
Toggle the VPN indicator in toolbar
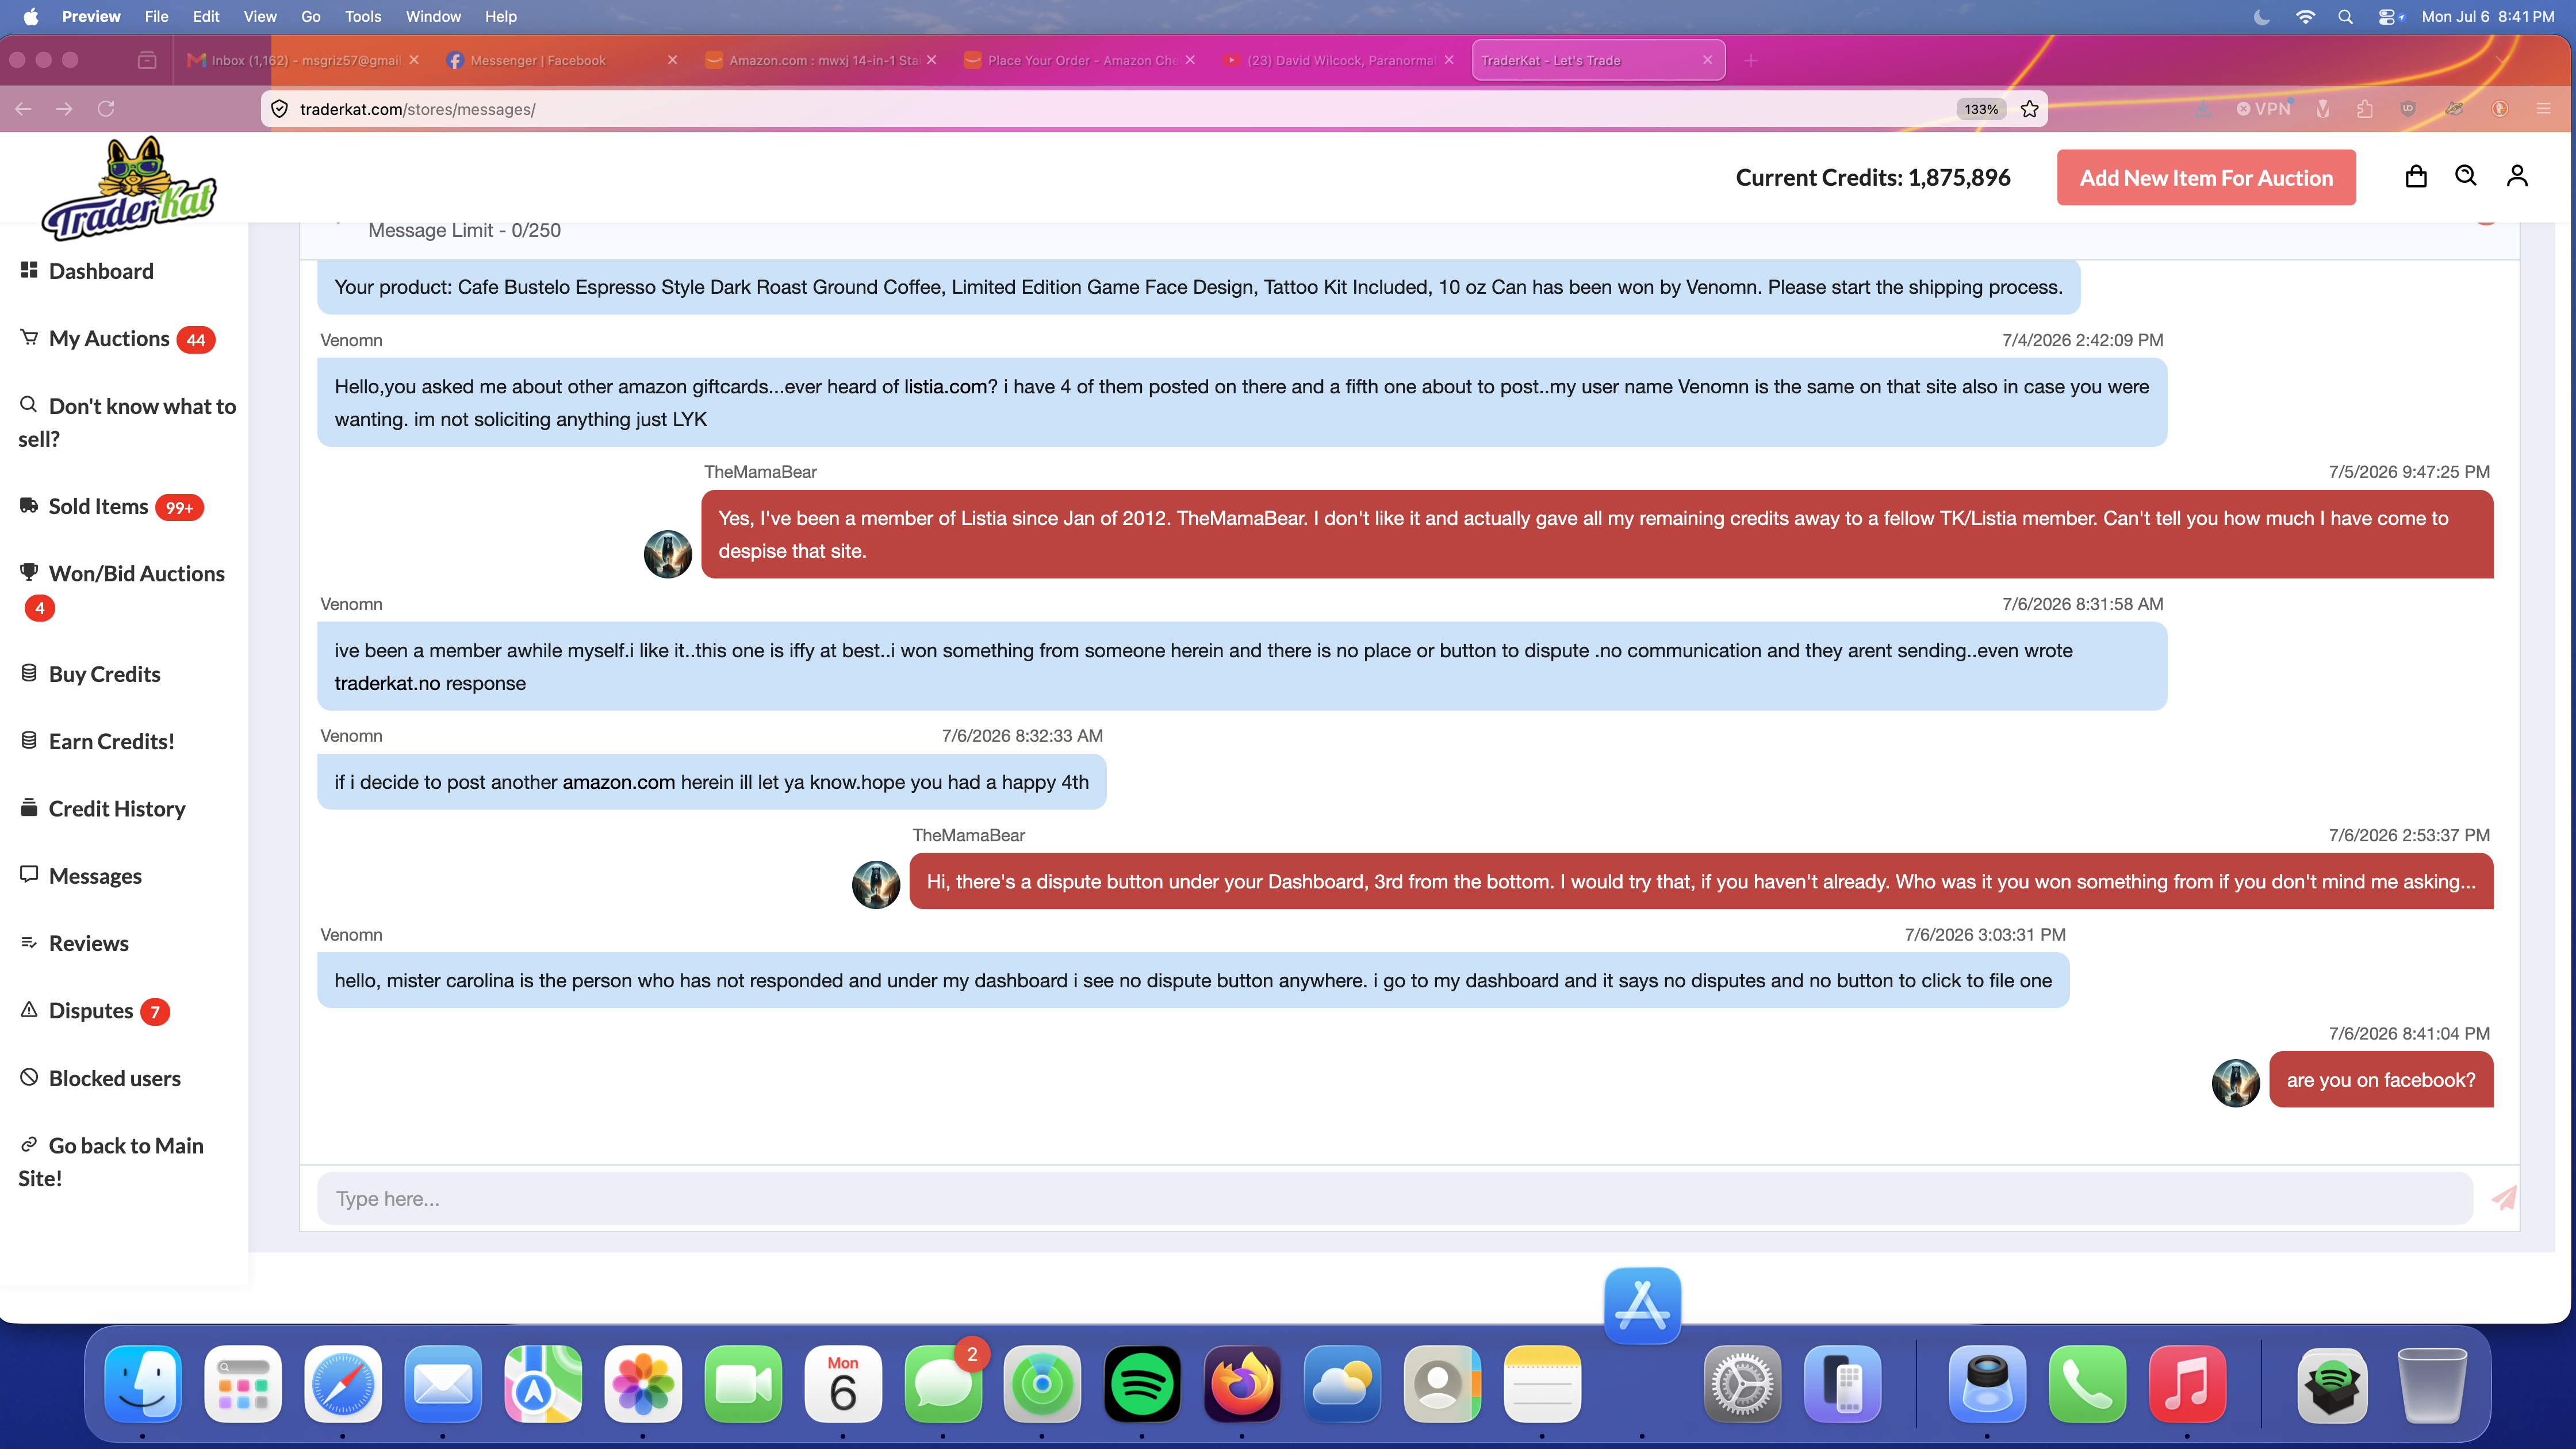(2263, 109)
